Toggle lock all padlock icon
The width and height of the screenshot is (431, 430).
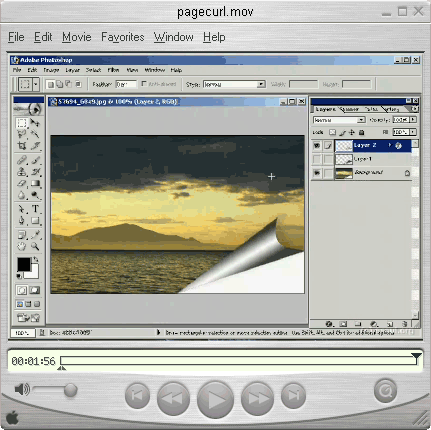(x=361, y=132)
